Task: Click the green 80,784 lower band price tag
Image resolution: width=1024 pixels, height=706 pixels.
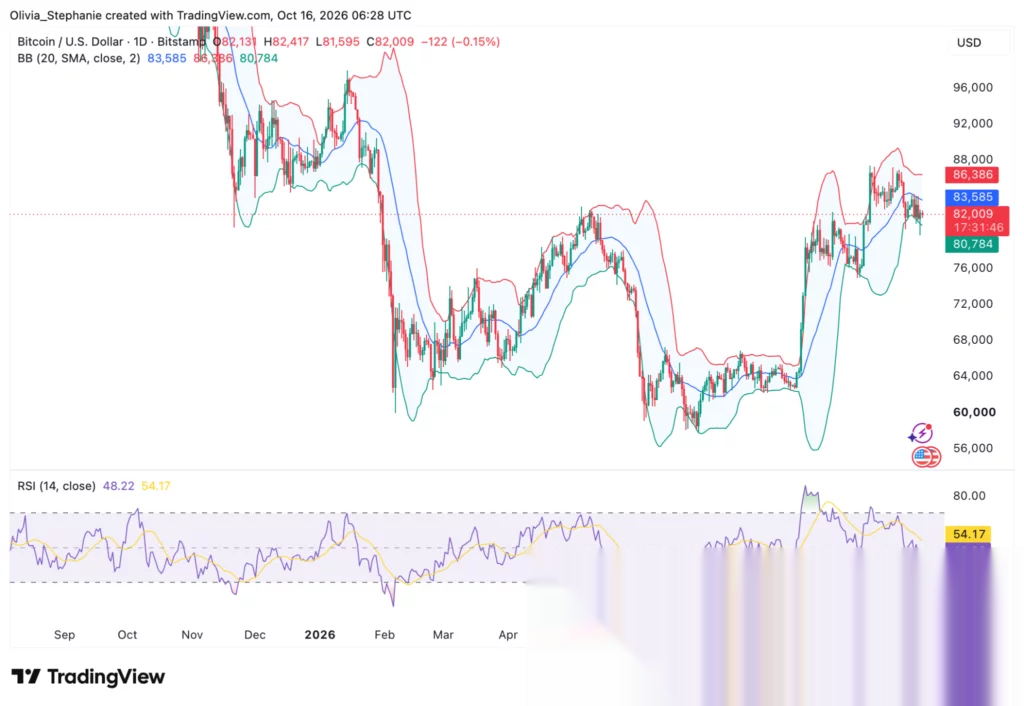Action: coord(972,244)
